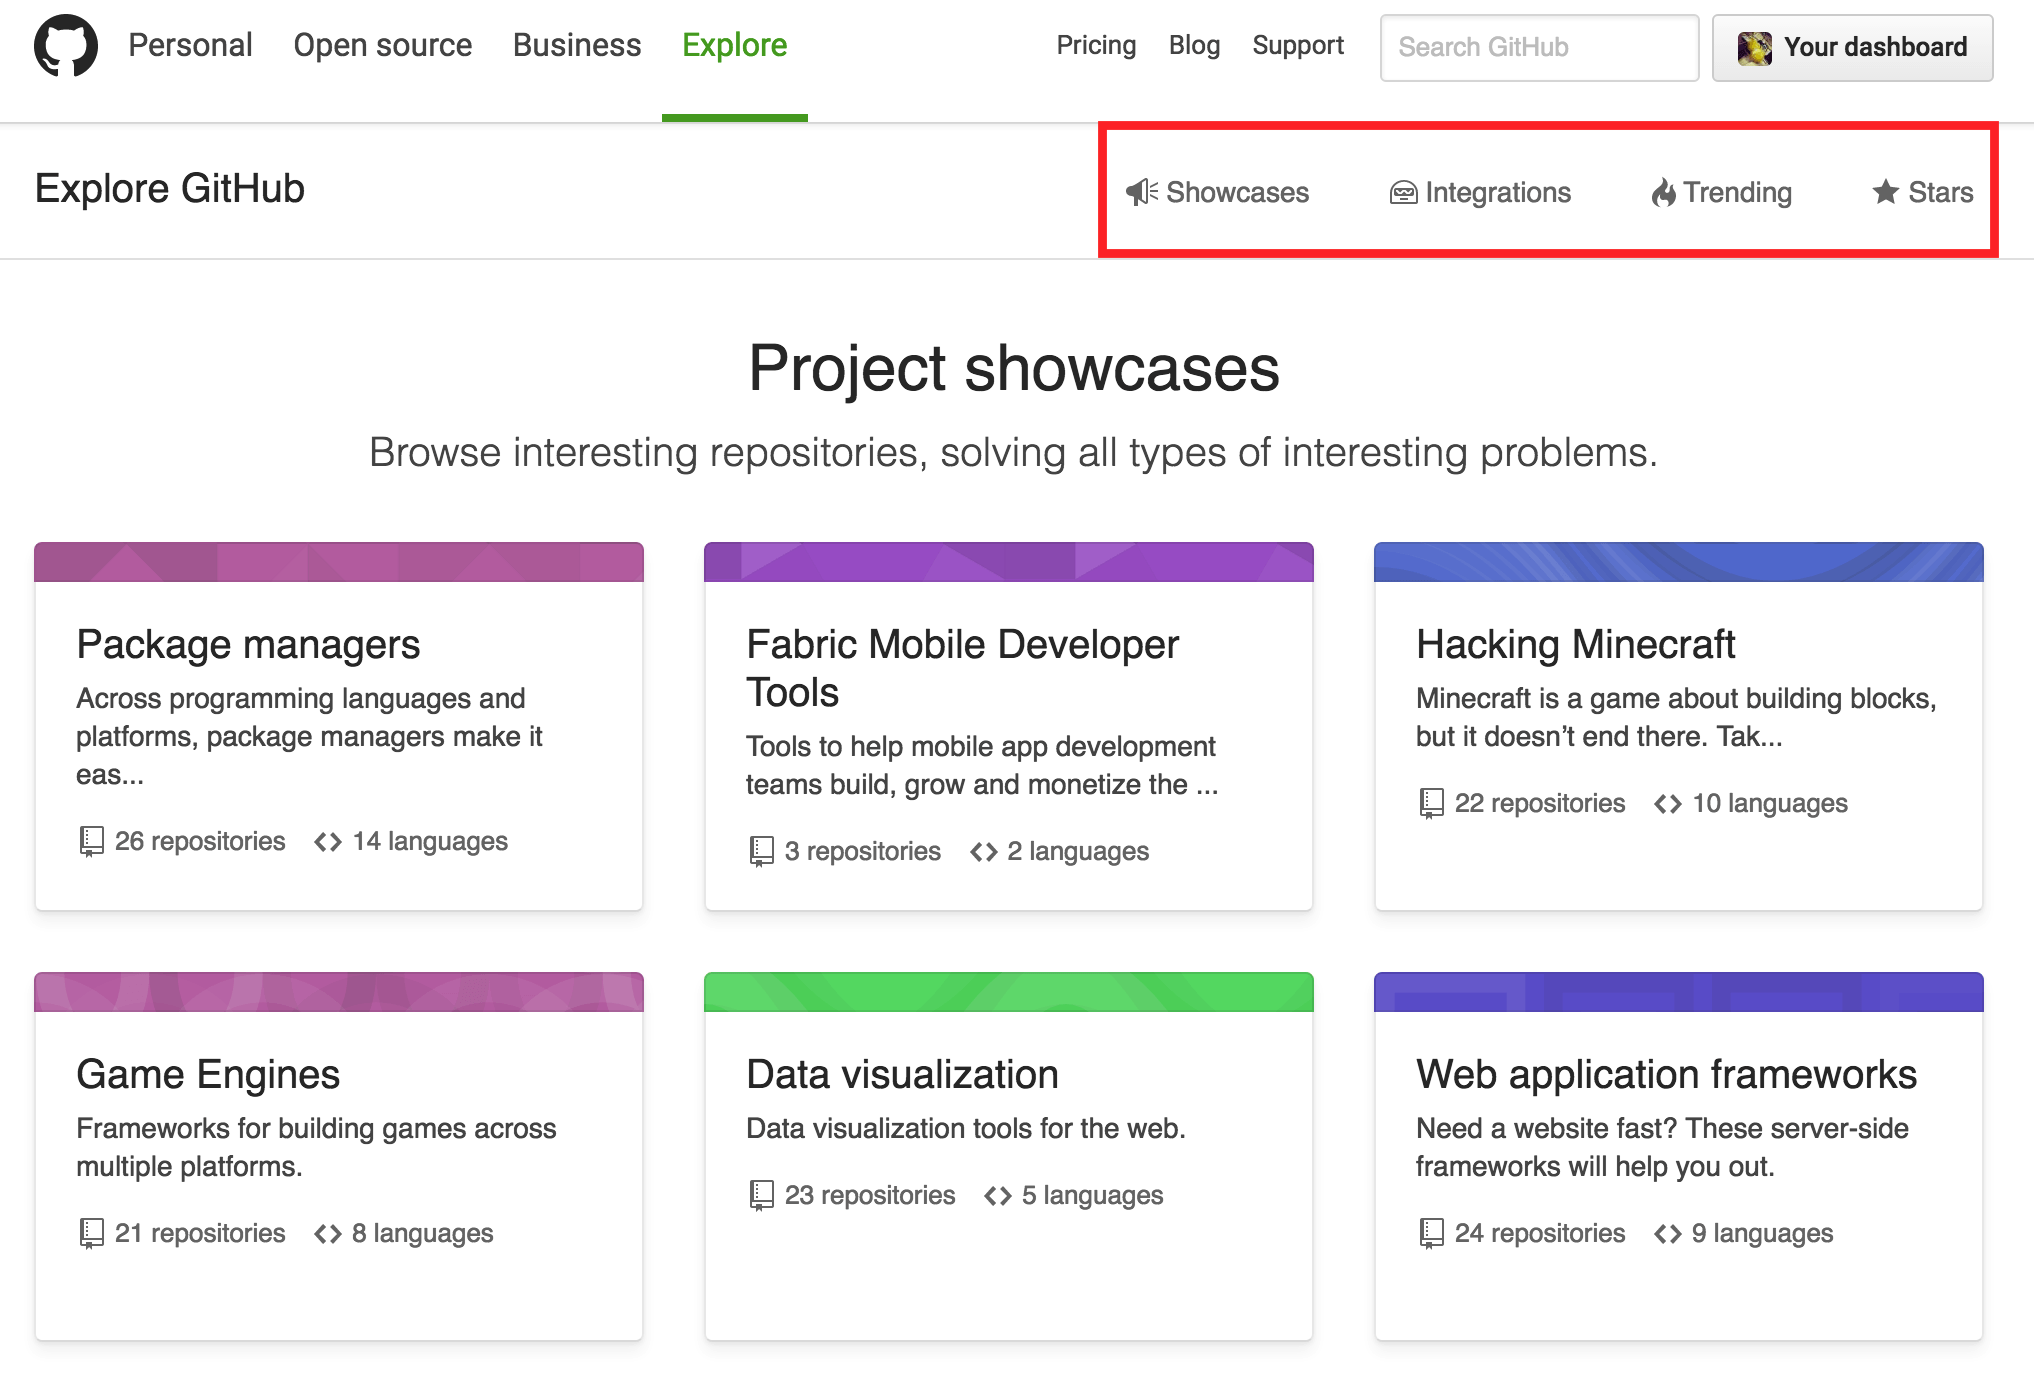Click the repo icon beside 22 repositories
This screenshot has height=1380, width=2034.
pyautogui.click(x=1431, y=803)
